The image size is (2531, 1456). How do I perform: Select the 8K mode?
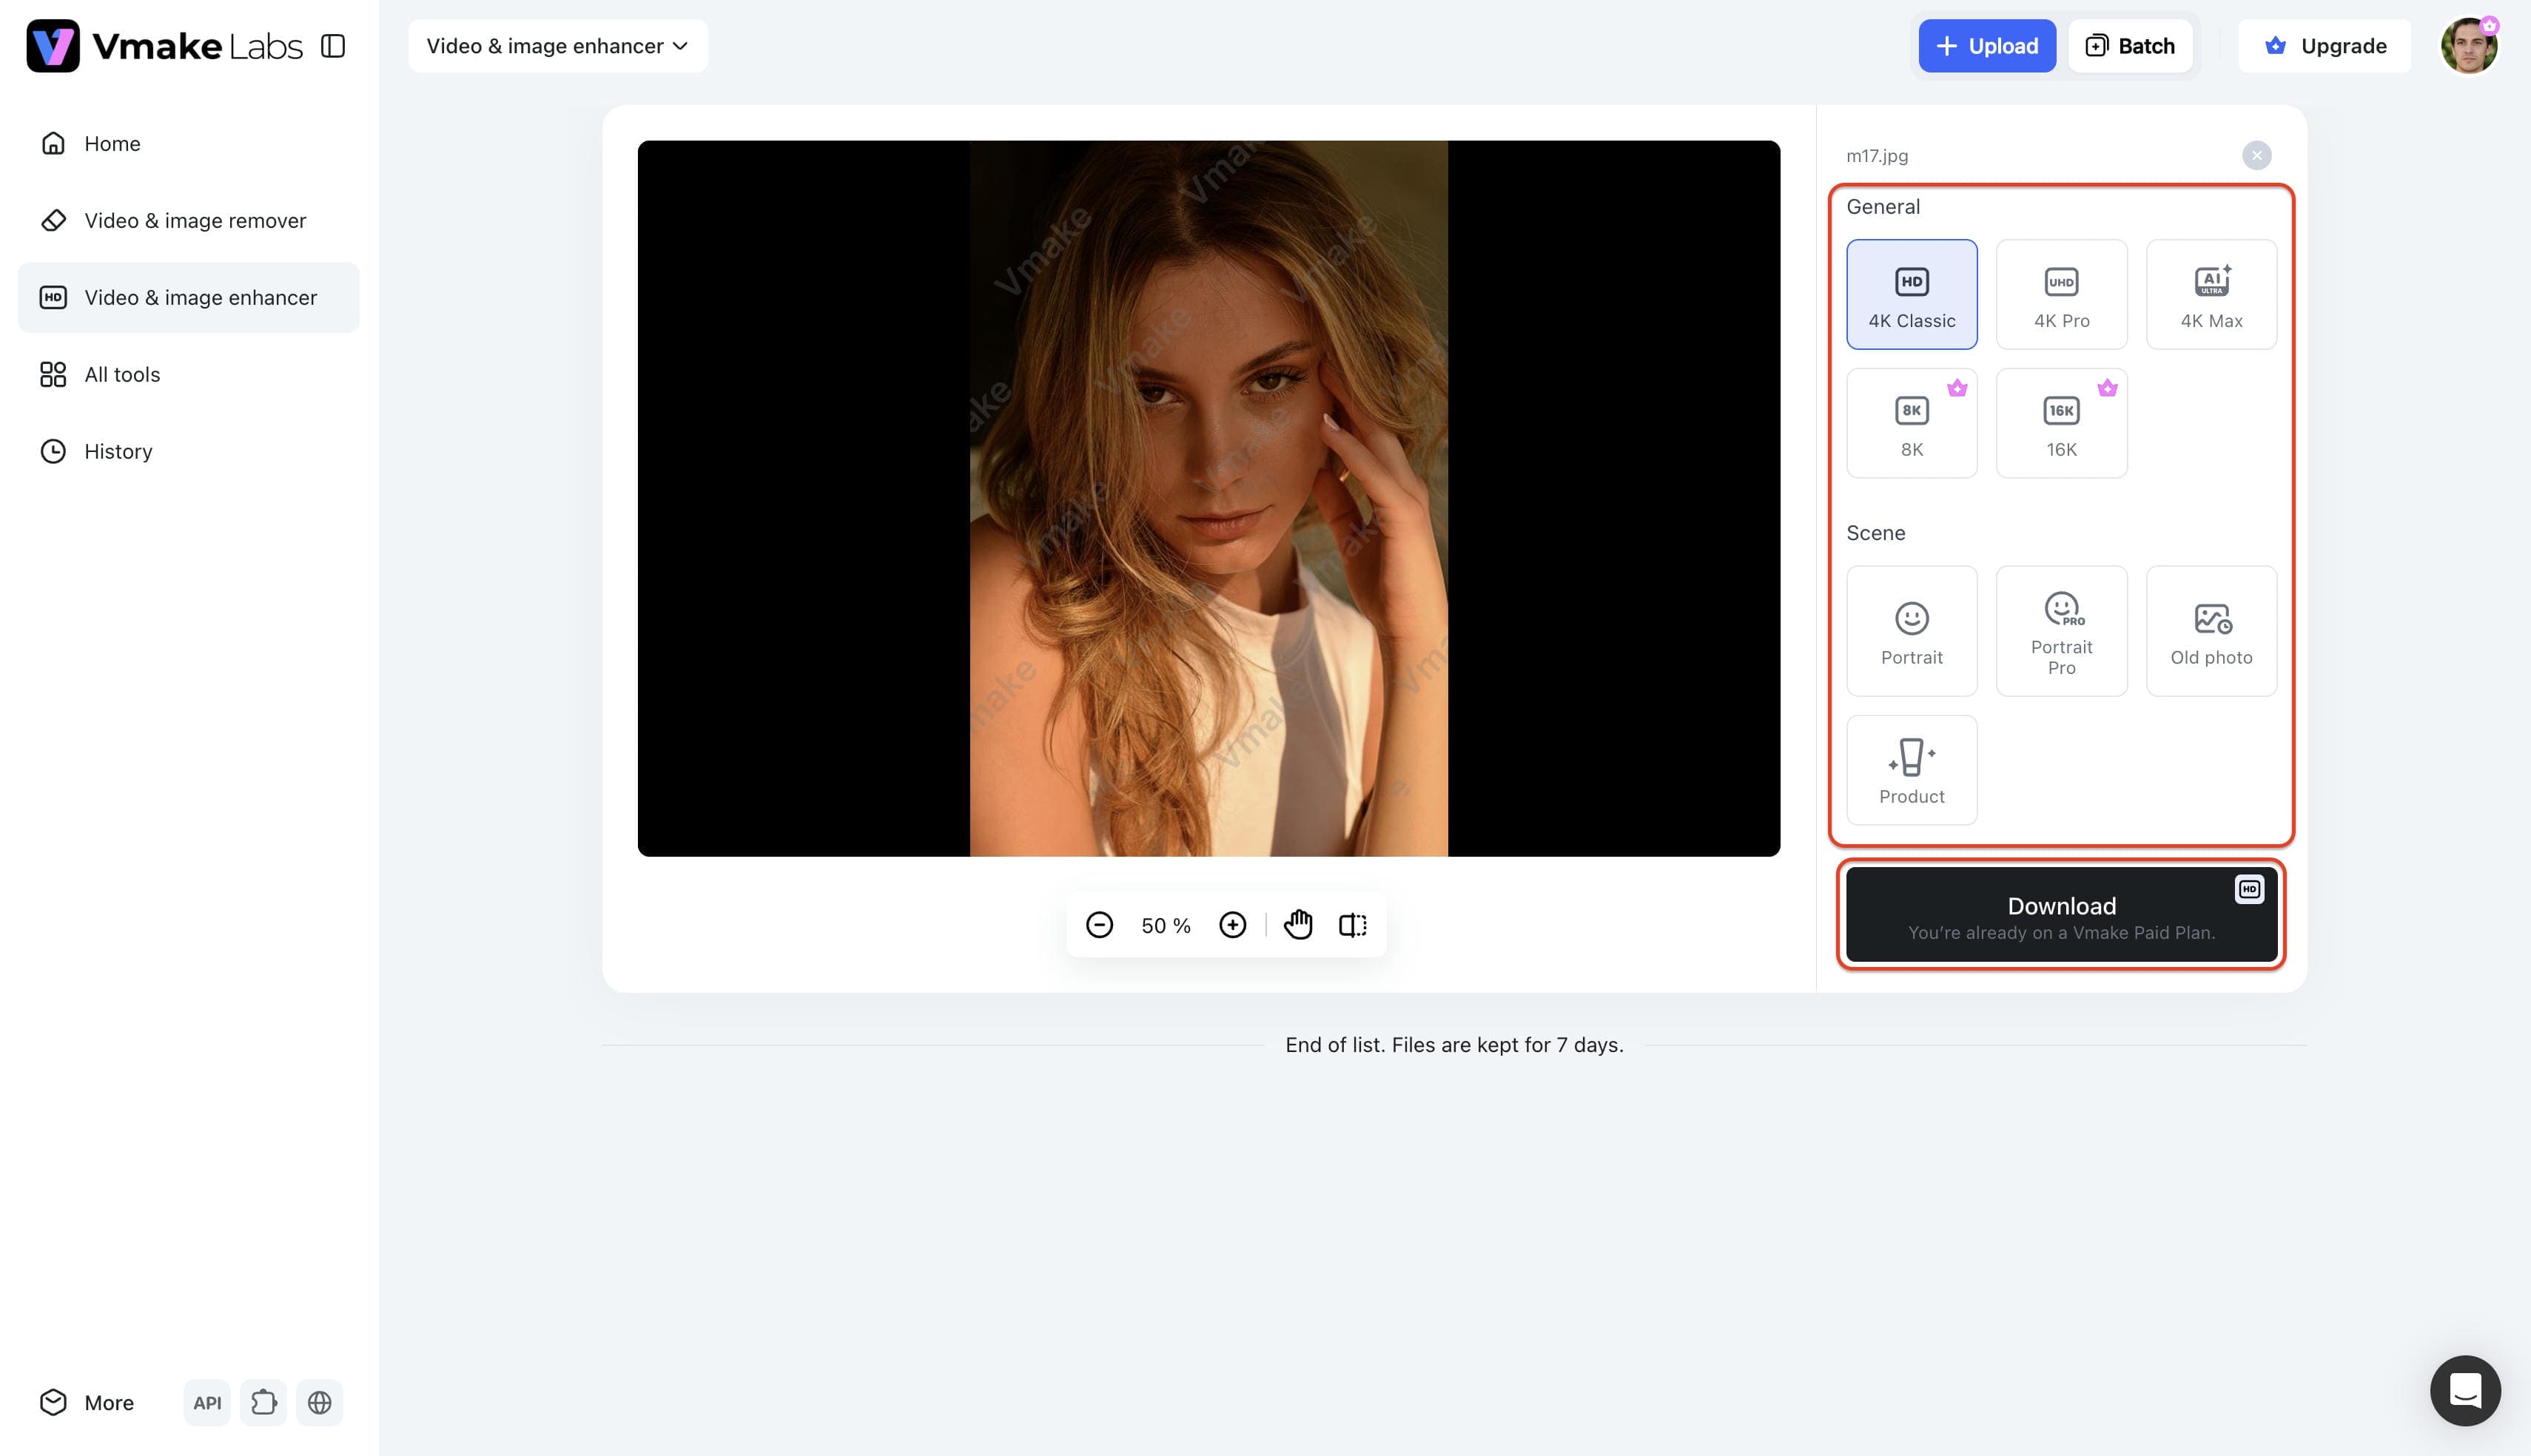point(1911,423)
